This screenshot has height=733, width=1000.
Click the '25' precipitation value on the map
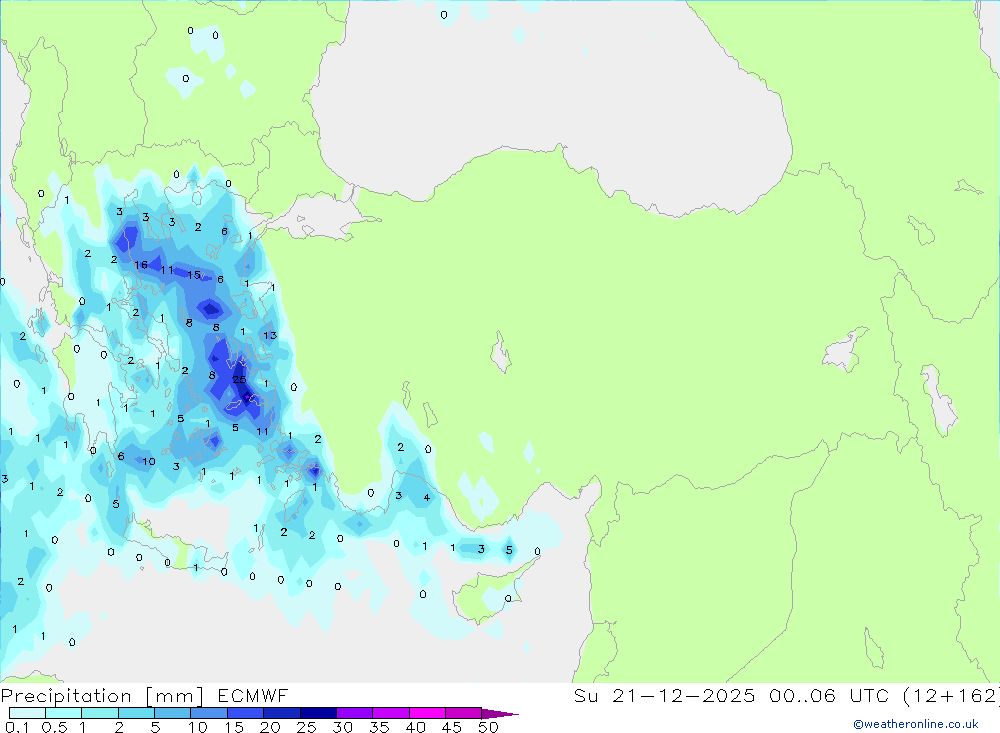pyautogui.click(x=239, y=380)
